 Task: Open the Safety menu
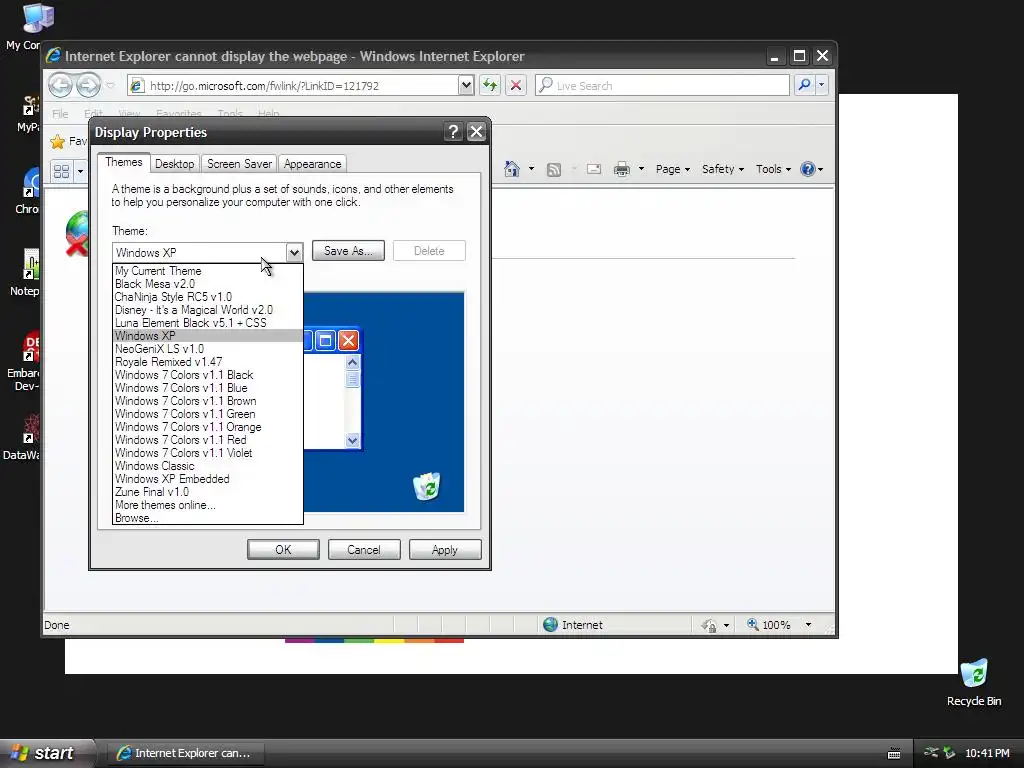click(x=722, y=169)
